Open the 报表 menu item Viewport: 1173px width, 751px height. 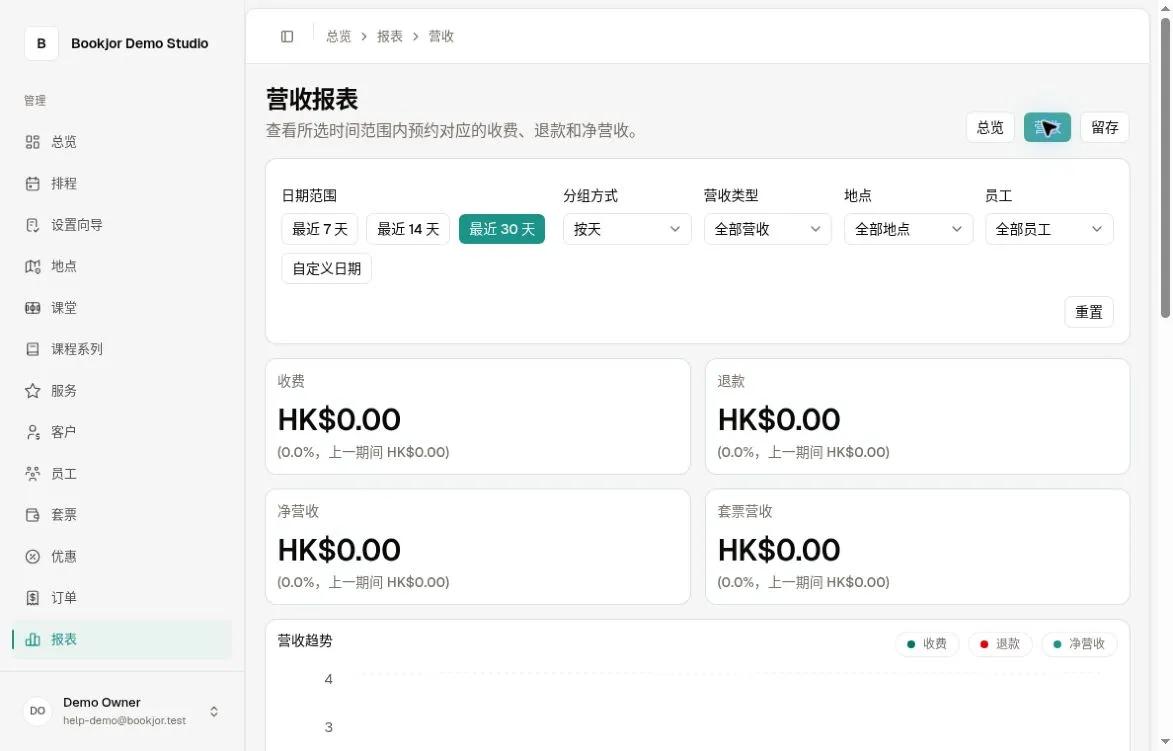point(122,640)
